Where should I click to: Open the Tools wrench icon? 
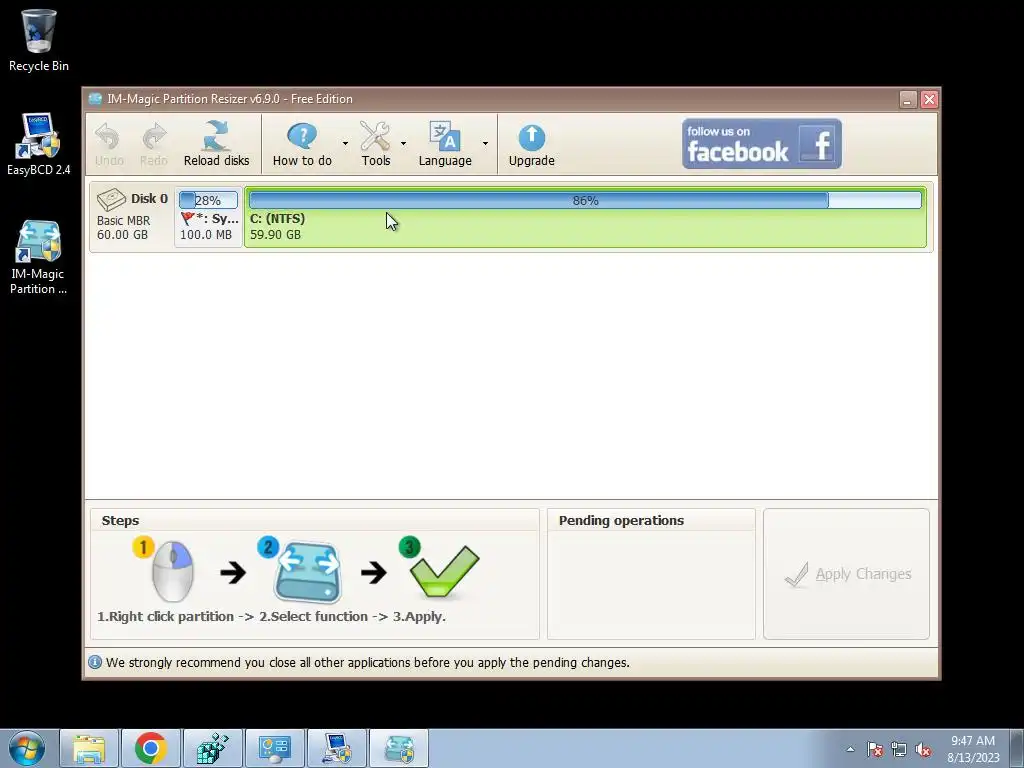(x=376, y=136)
